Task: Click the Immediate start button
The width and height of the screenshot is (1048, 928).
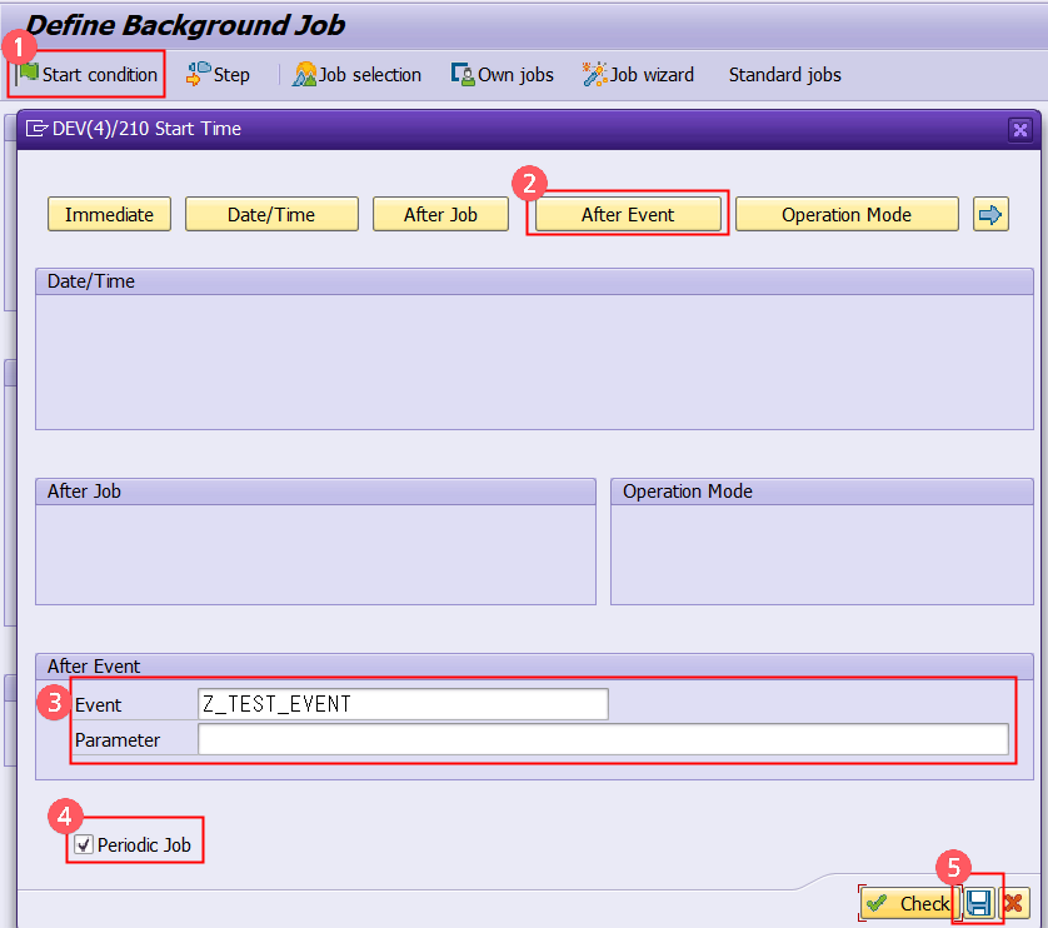Action: [110, 215]
